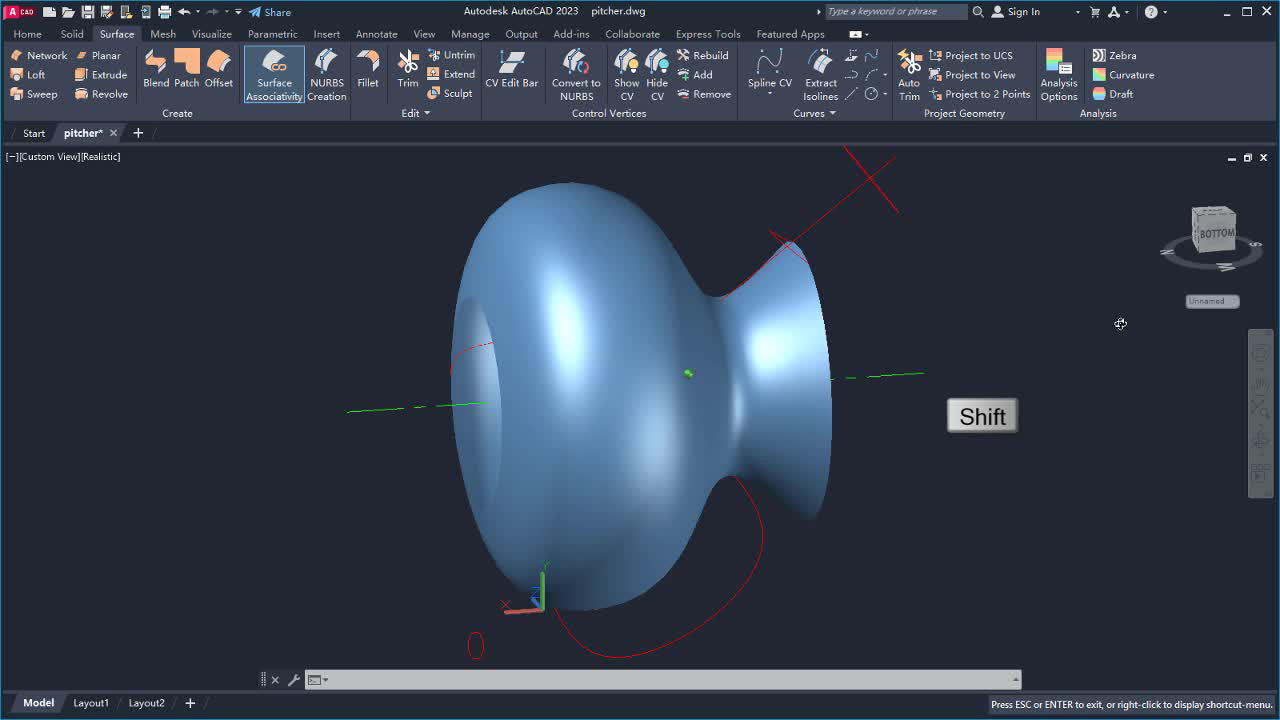Switch to the Mesh ribbon tab
Image resolution: width=1280 pixels, height=720 pixels.
click(163, 33)
